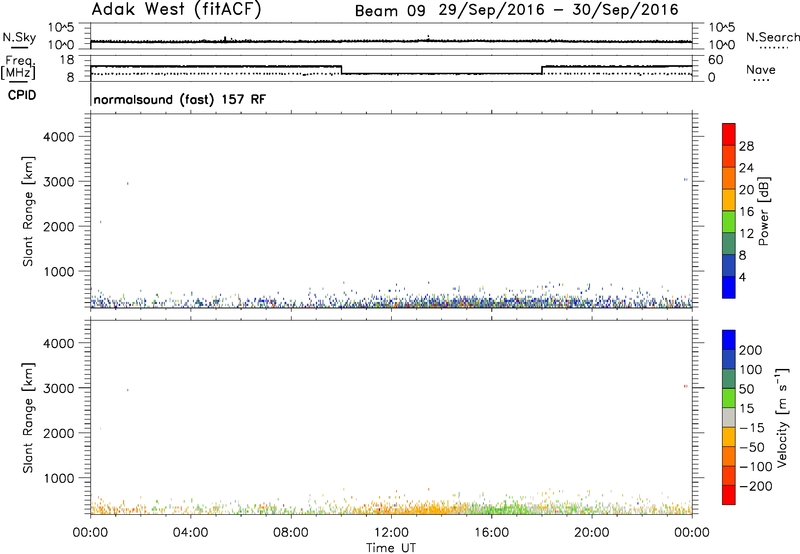This screenshot has height=554, width=800.
Task: Click the 'Power [dB]' colorbar title
Action: tap(763, 211)
